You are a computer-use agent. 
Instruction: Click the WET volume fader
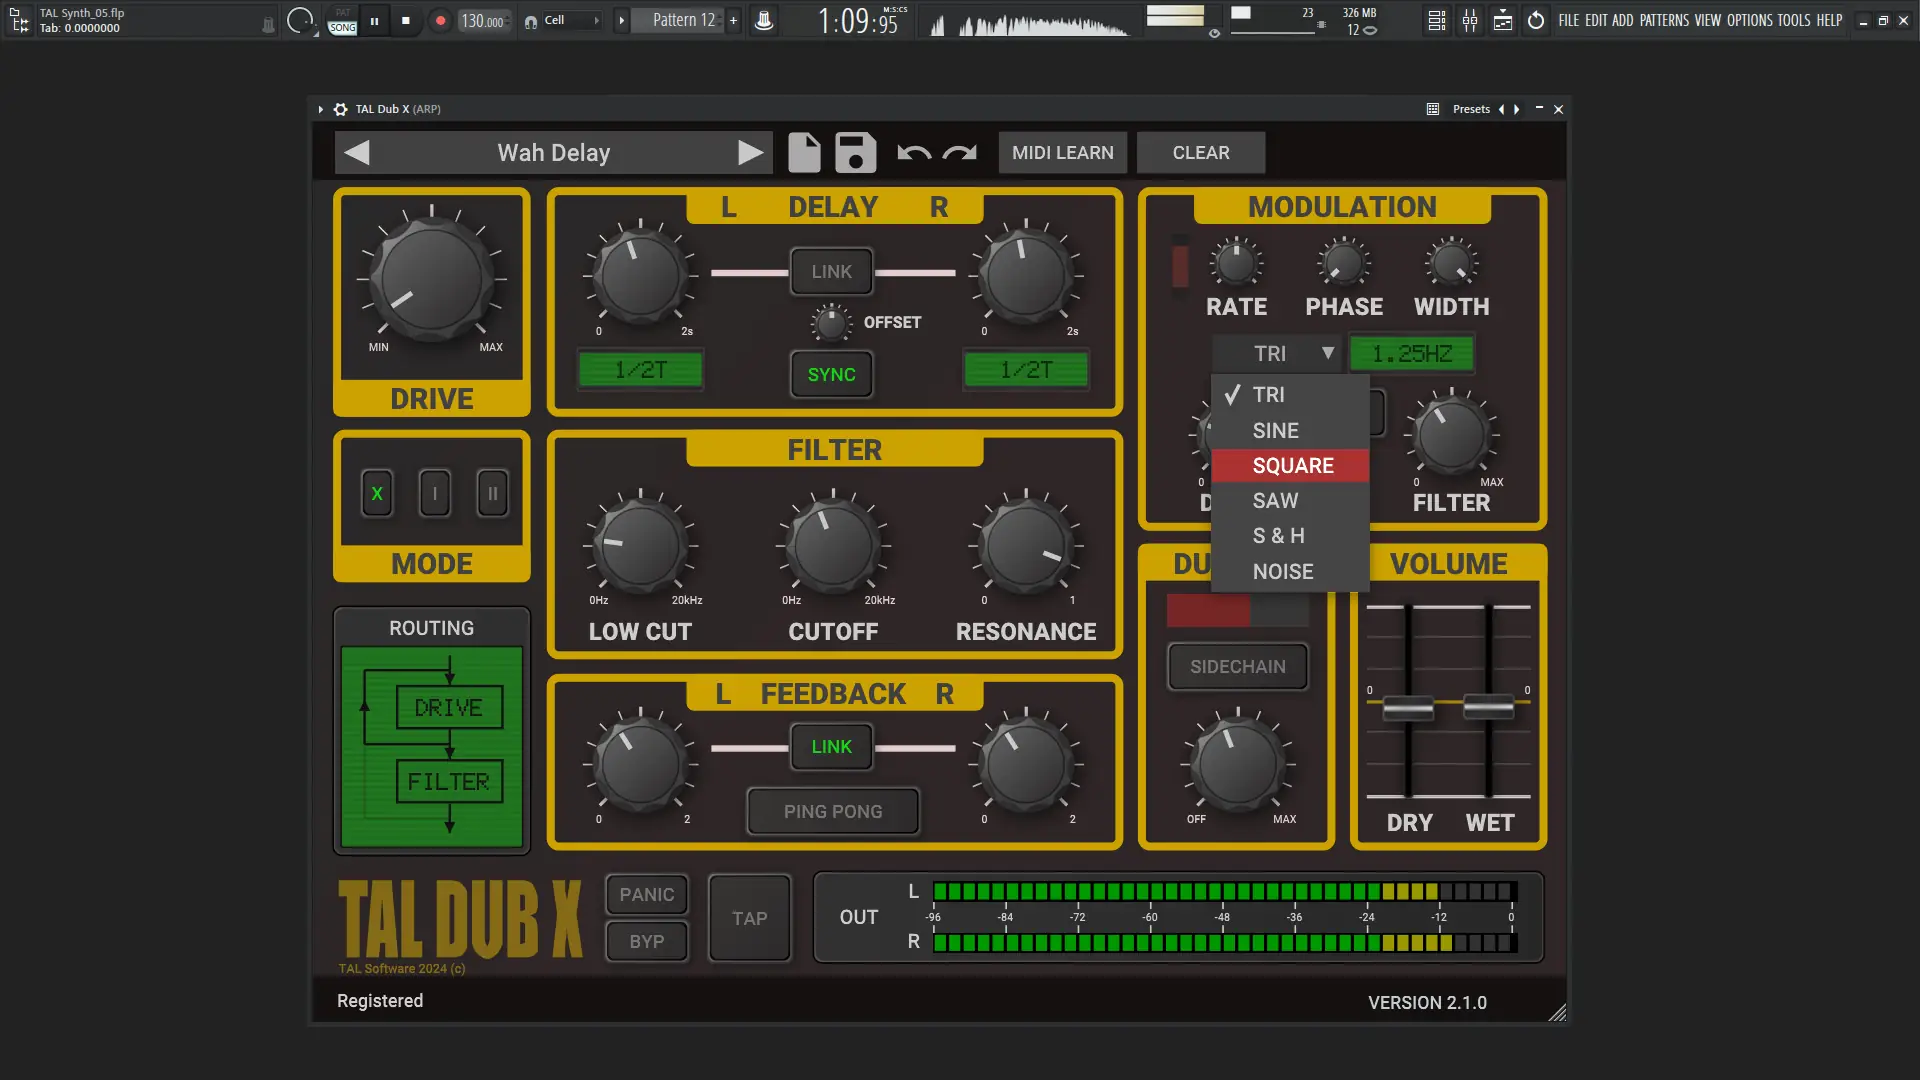tap(1488, 707)
